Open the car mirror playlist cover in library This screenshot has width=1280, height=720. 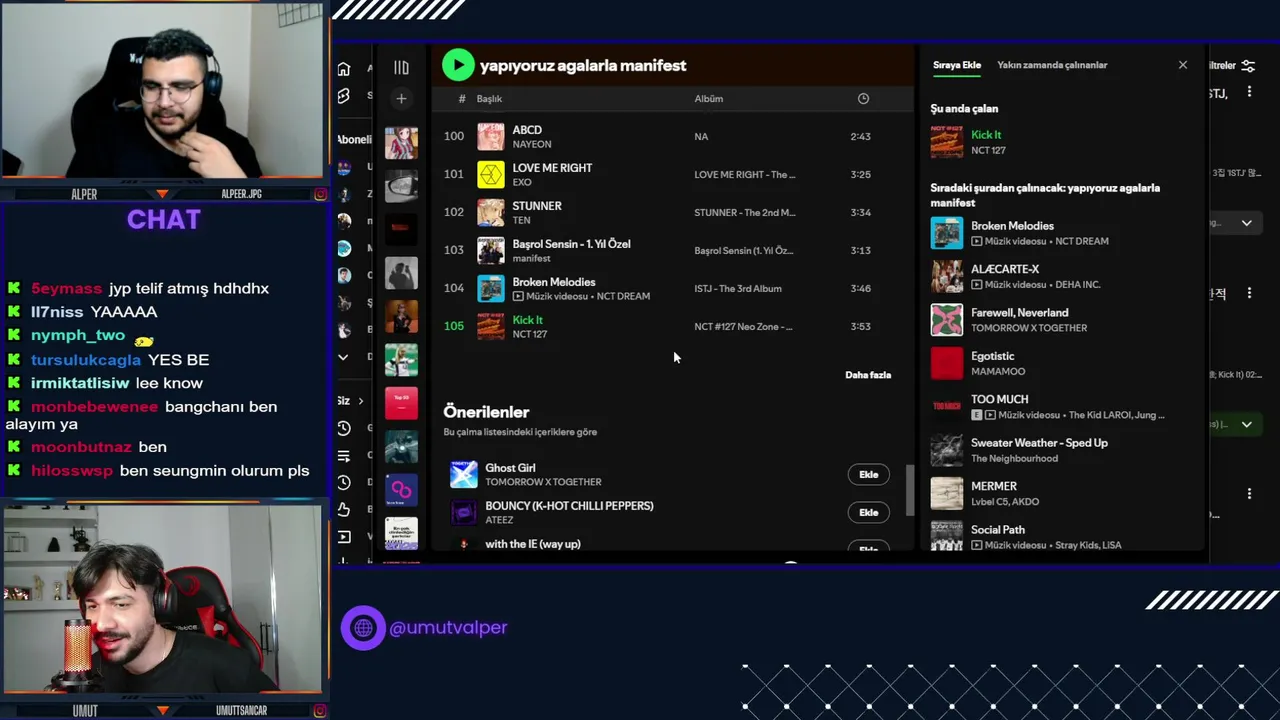(x=401, y=186)
